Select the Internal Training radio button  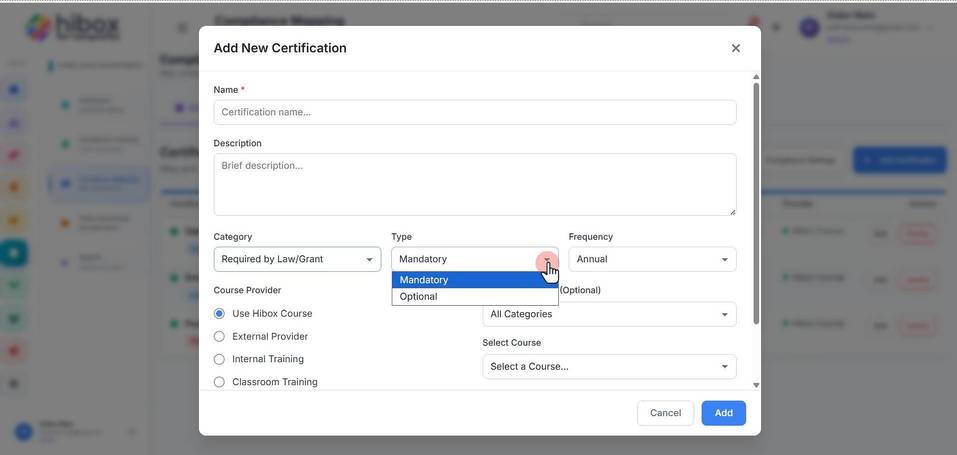[219, 359]
